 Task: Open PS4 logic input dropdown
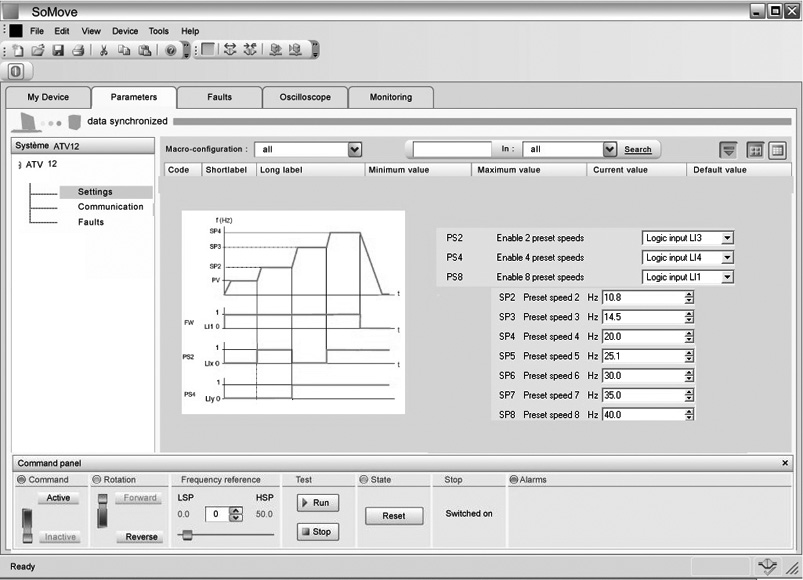tap(727, 257)
